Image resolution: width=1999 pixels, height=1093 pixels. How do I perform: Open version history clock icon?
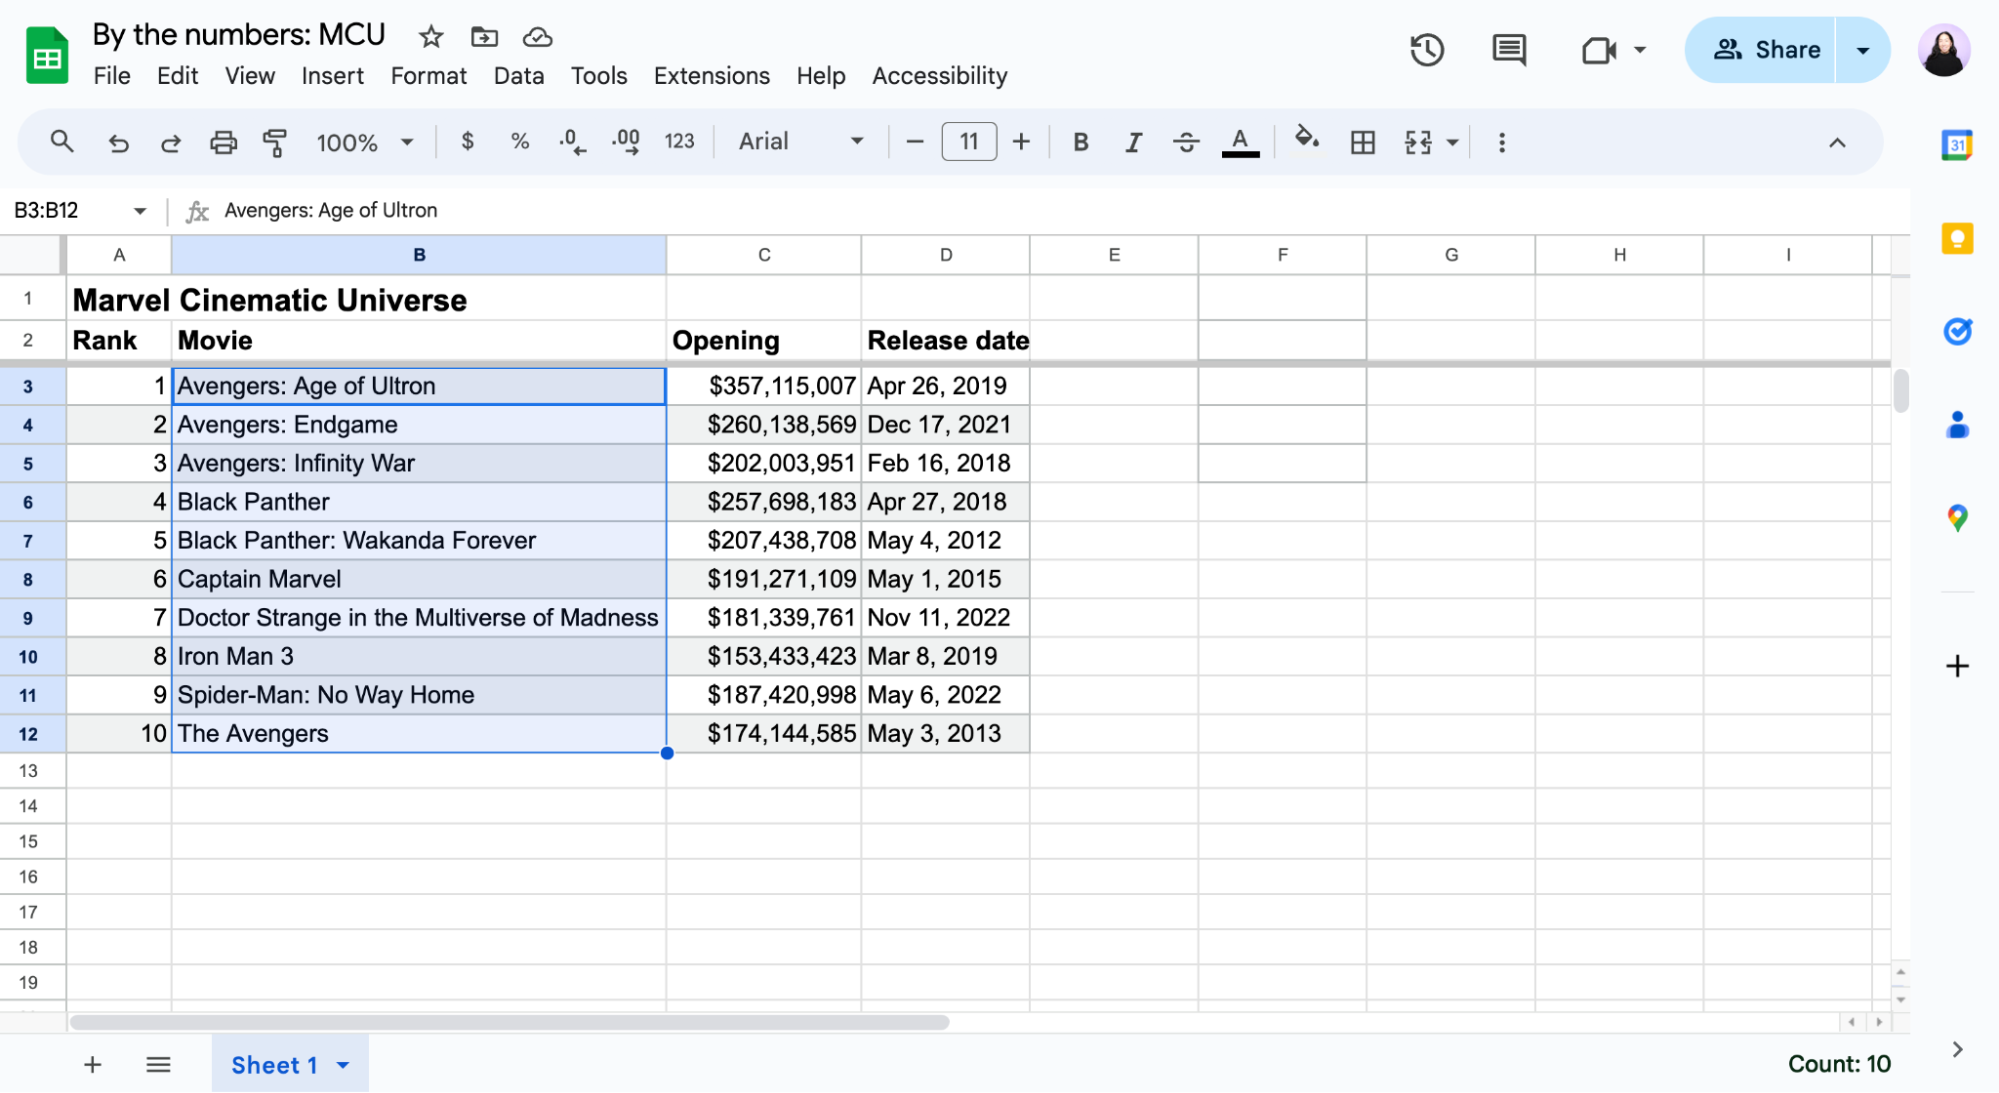(1427, 50)
